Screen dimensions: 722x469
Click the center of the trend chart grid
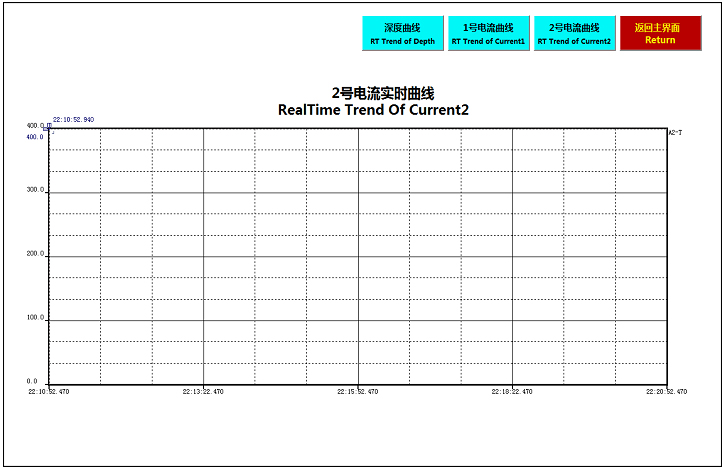pyautogui.click(x=357, y=256)
